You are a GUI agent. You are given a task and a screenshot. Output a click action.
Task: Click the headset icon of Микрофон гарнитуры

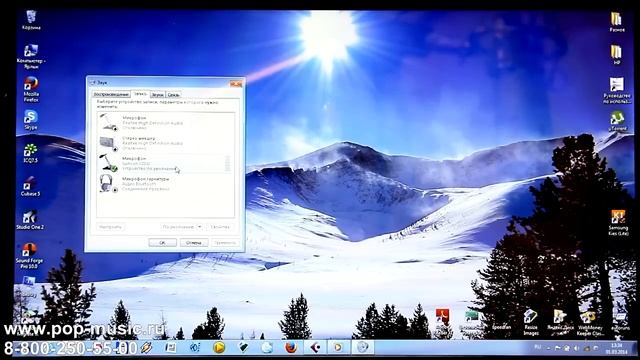click(x=108, y=184)
